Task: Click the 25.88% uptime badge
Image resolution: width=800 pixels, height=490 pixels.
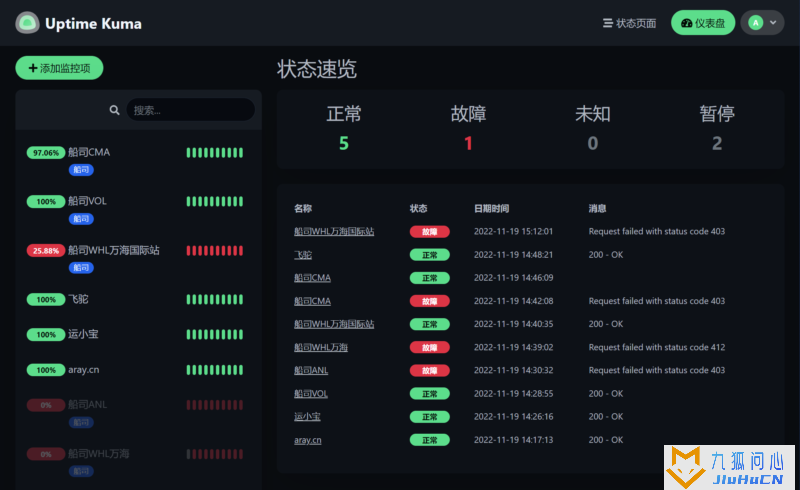Action: pos(46,251)
